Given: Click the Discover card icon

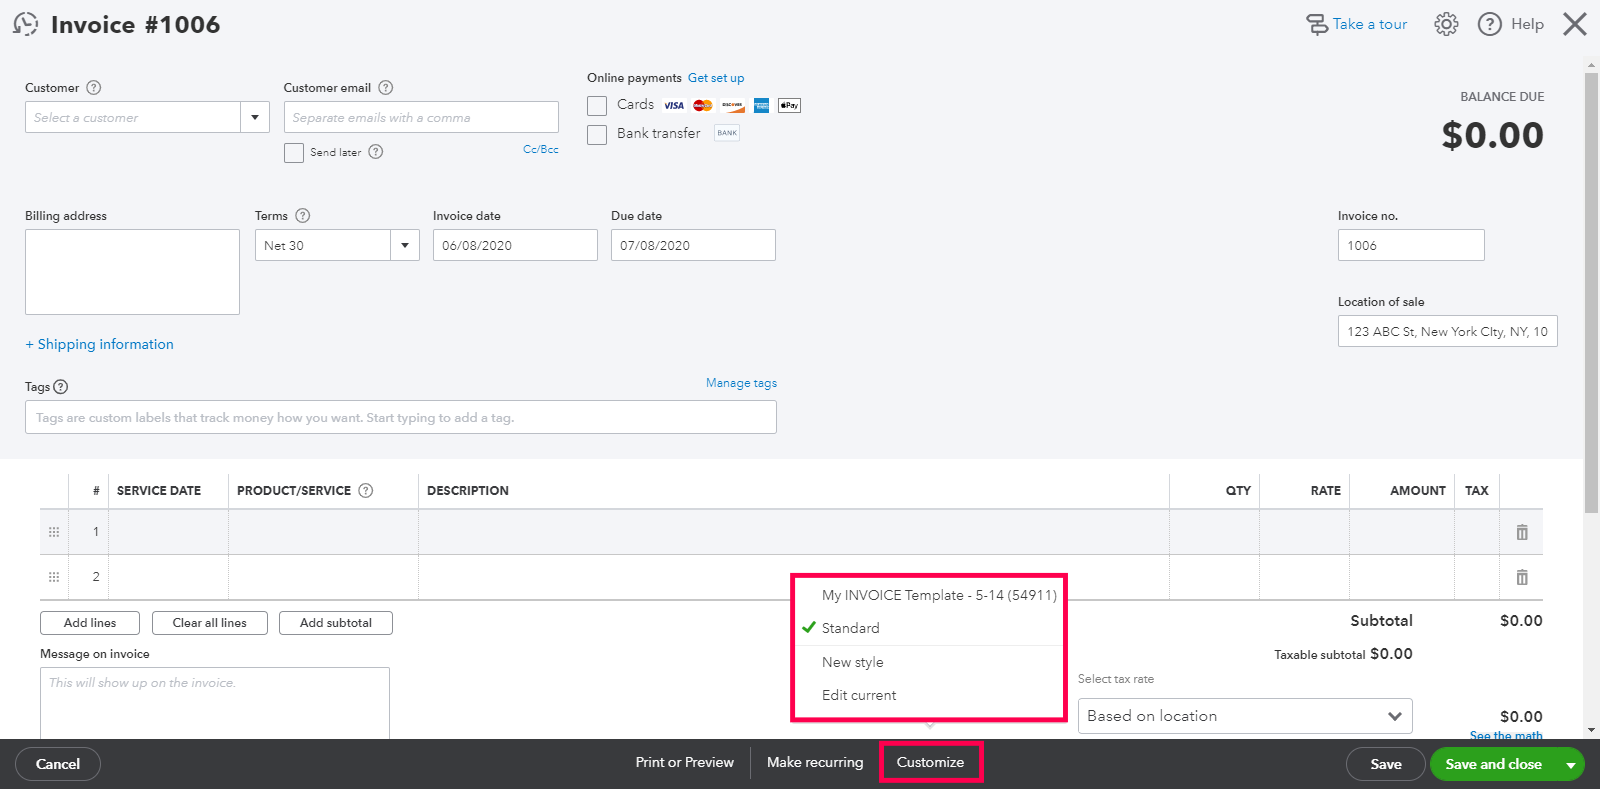Looking at the screenshot, I should [733, 106].
